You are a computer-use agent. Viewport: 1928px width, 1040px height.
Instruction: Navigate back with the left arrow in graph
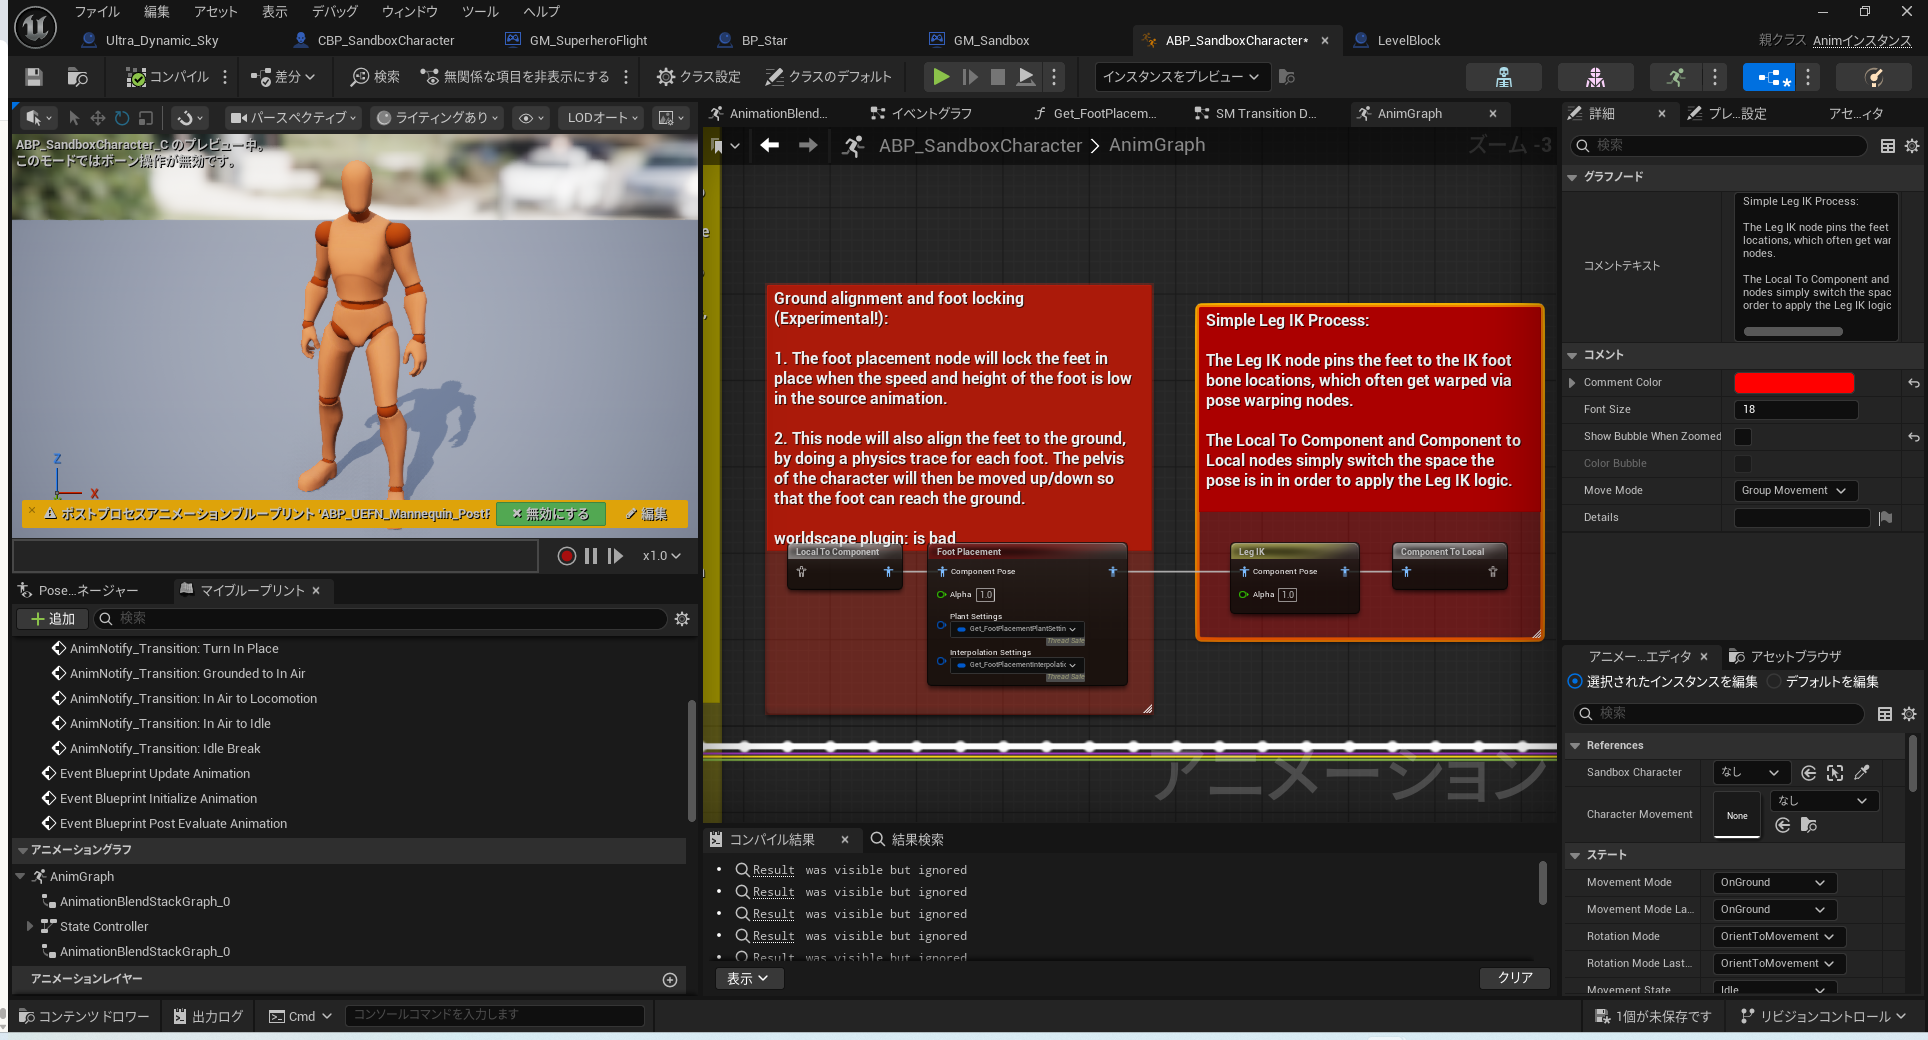tap(769, 146)
